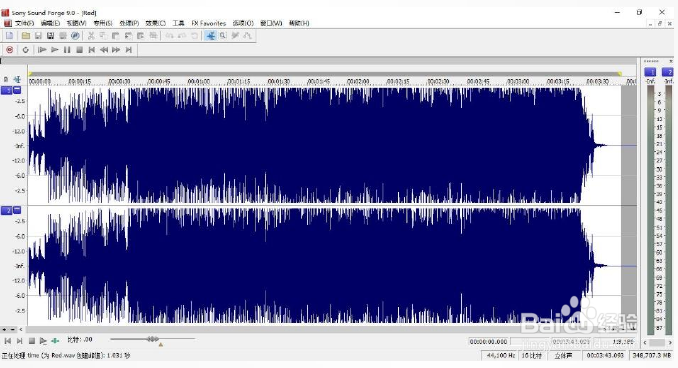
Task: Select the Magnify tool icon
Action: [223, 36]
